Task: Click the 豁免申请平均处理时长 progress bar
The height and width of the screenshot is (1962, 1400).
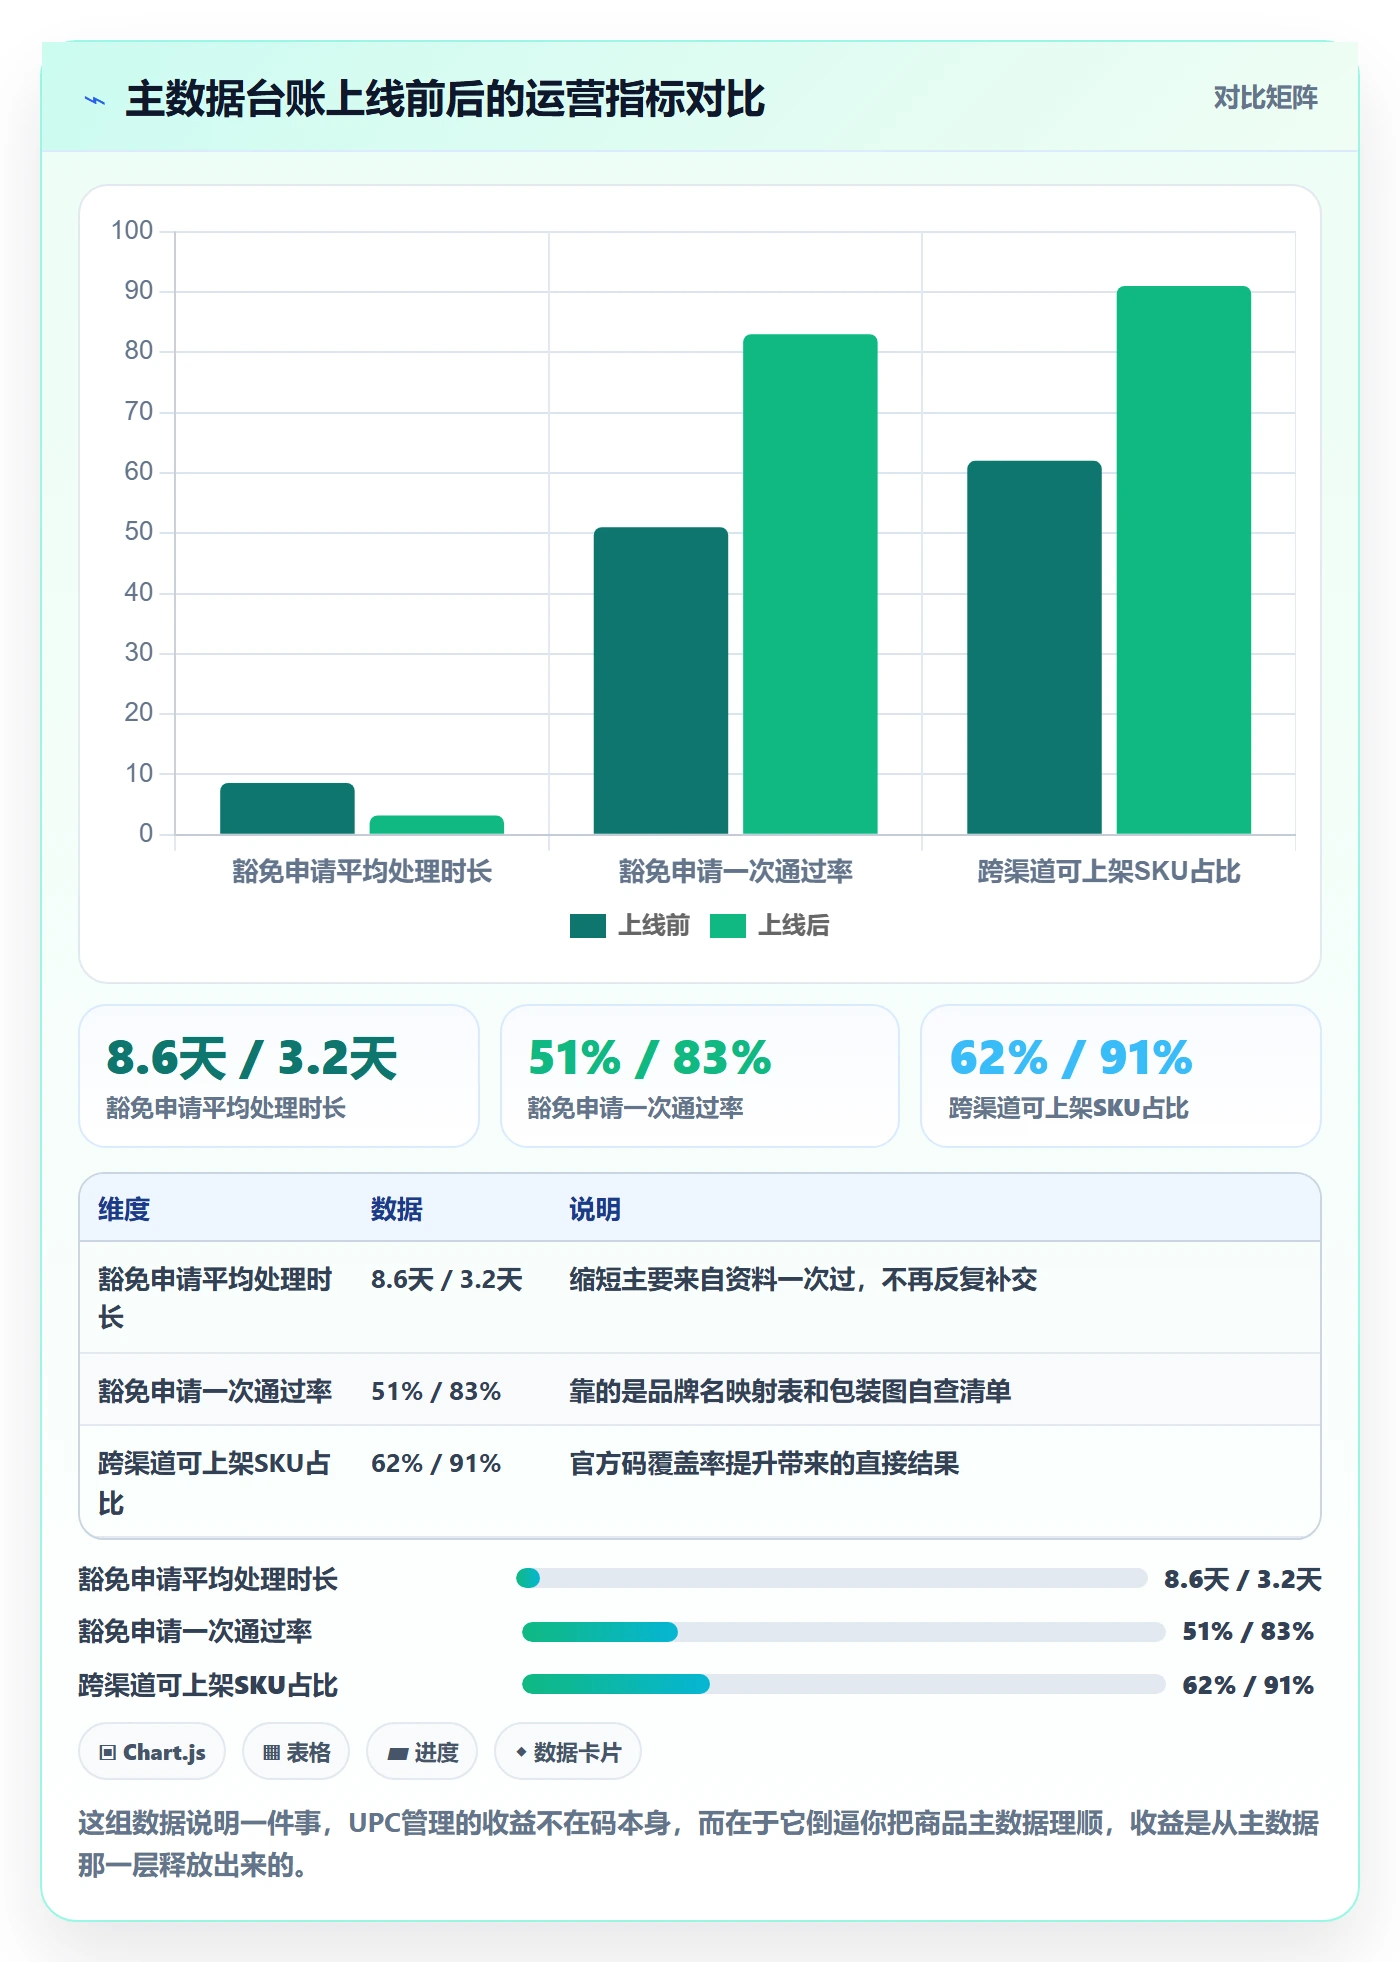Action: click(x=832, y=1579)
